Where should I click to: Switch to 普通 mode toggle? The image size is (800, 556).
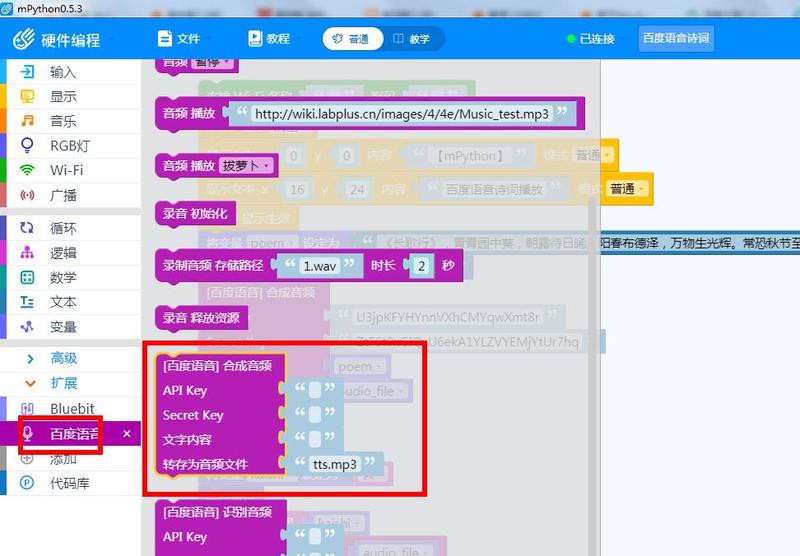[350, 39]
